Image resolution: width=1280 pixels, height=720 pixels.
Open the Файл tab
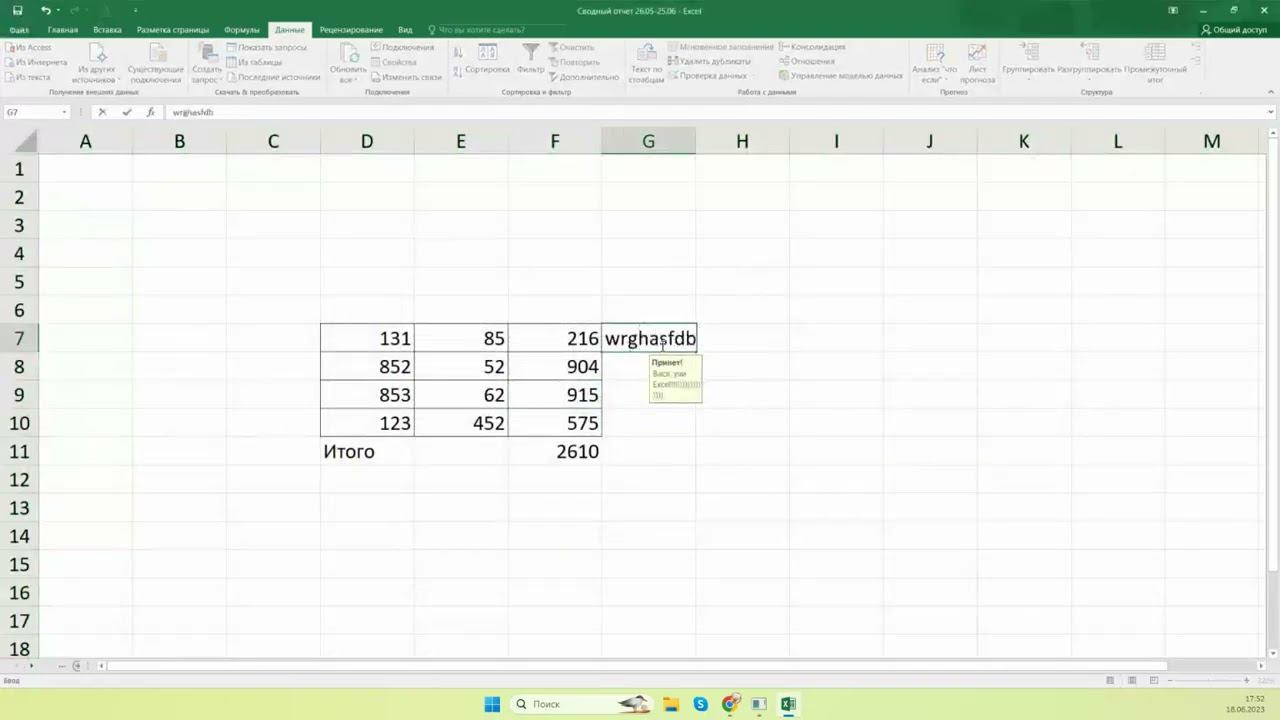(x=19, y=30)
